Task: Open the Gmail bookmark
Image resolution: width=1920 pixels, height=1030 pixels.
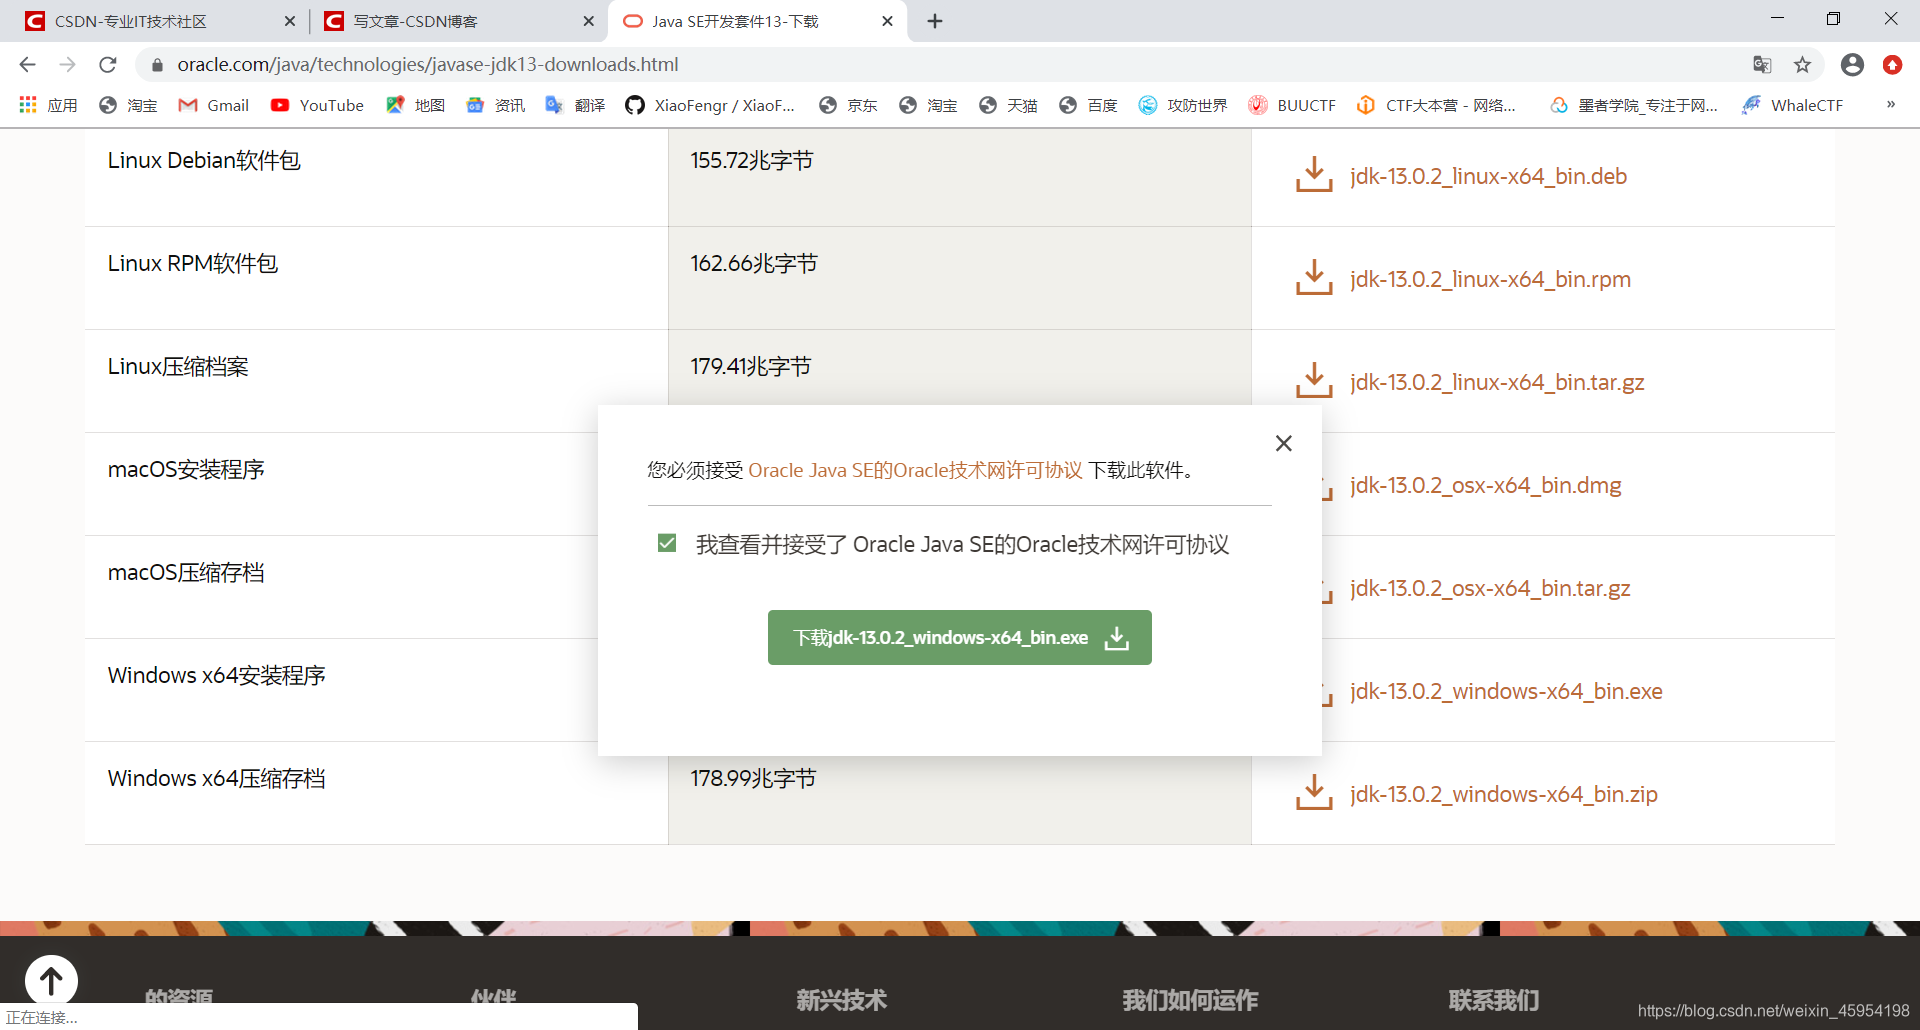Action: click(x=213, y=105)
